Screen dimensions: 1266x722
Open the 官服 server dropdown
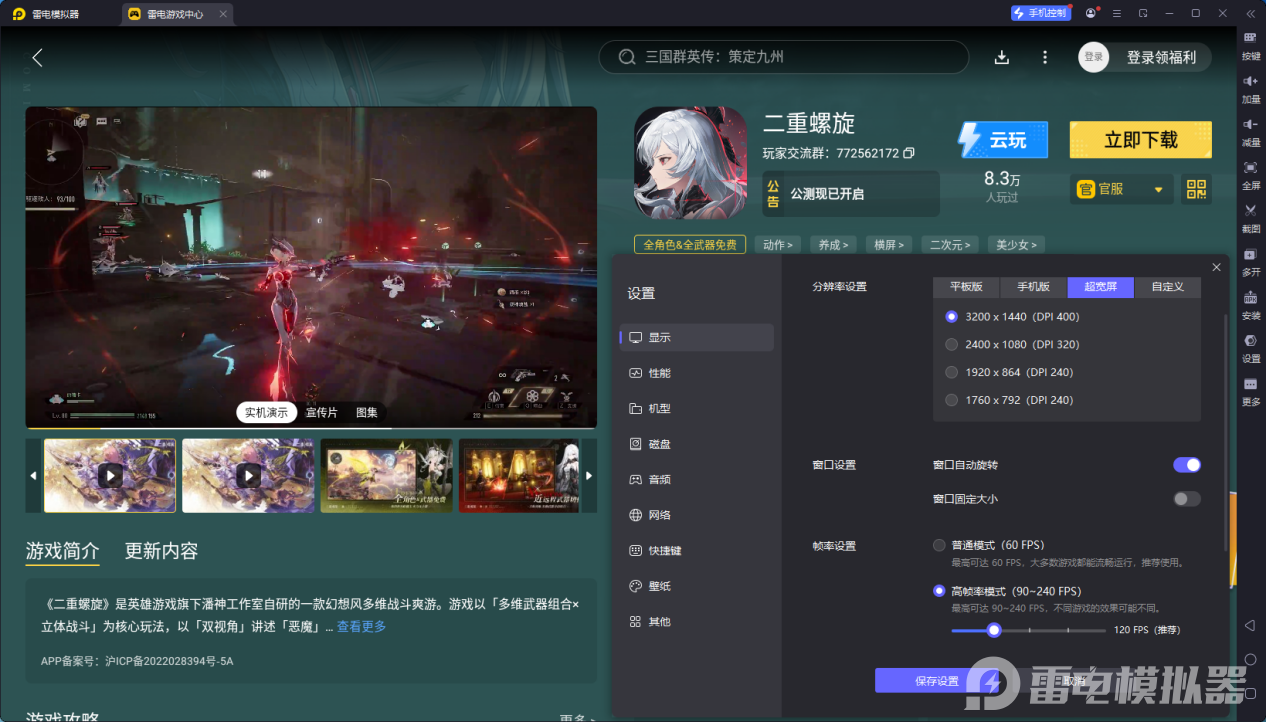coord(1121,189)
